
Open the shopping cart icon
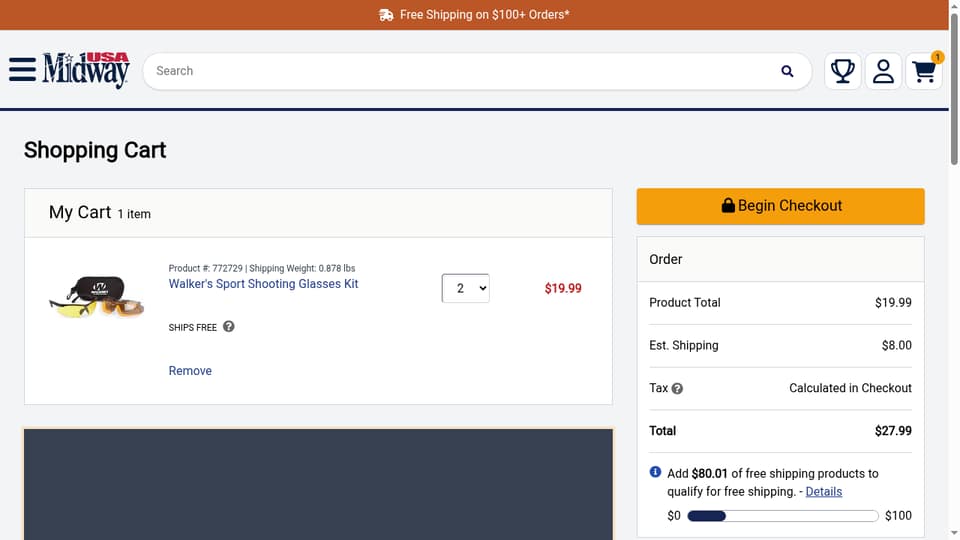click(x=924, y=71)
